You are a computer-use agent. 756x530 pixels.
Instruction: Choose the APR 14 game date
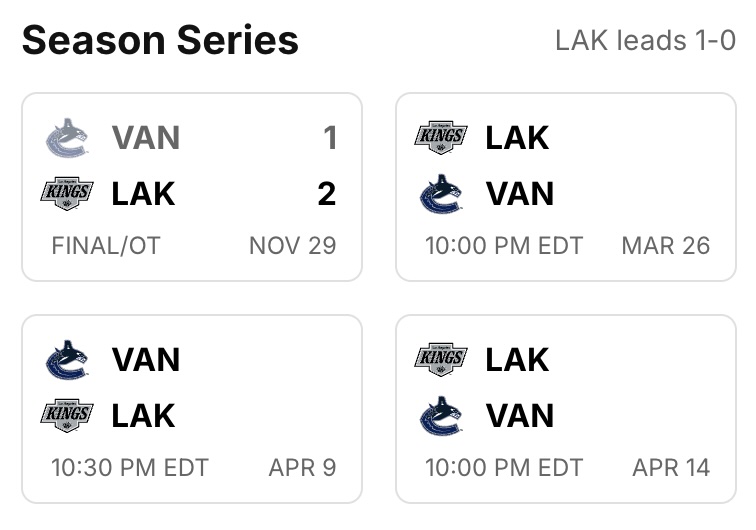[671, 467]
